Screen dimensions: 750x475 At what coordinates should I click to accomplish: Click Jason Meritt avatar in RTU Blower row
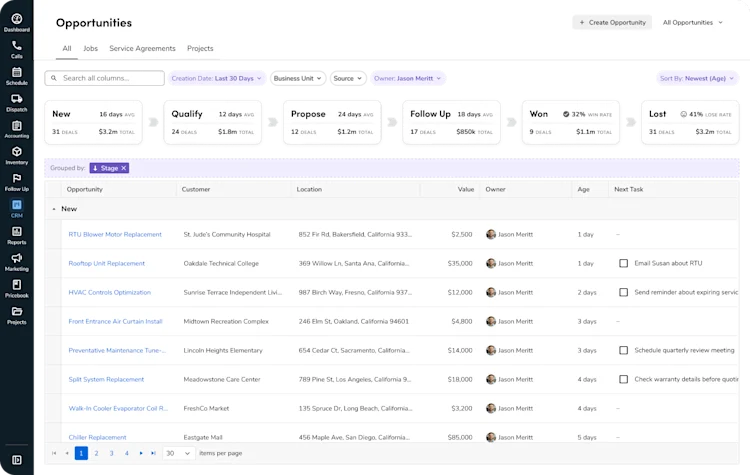[x=491, y=234]
